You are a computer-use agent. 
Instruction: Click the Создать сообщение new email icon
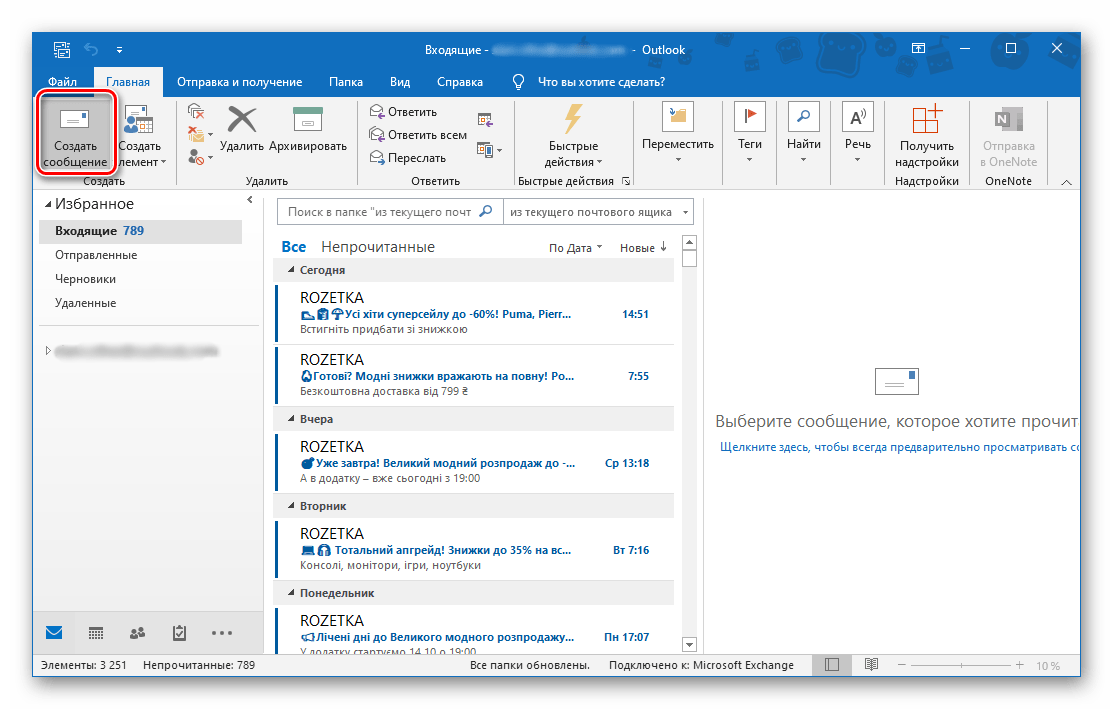(x=74, y=121)
